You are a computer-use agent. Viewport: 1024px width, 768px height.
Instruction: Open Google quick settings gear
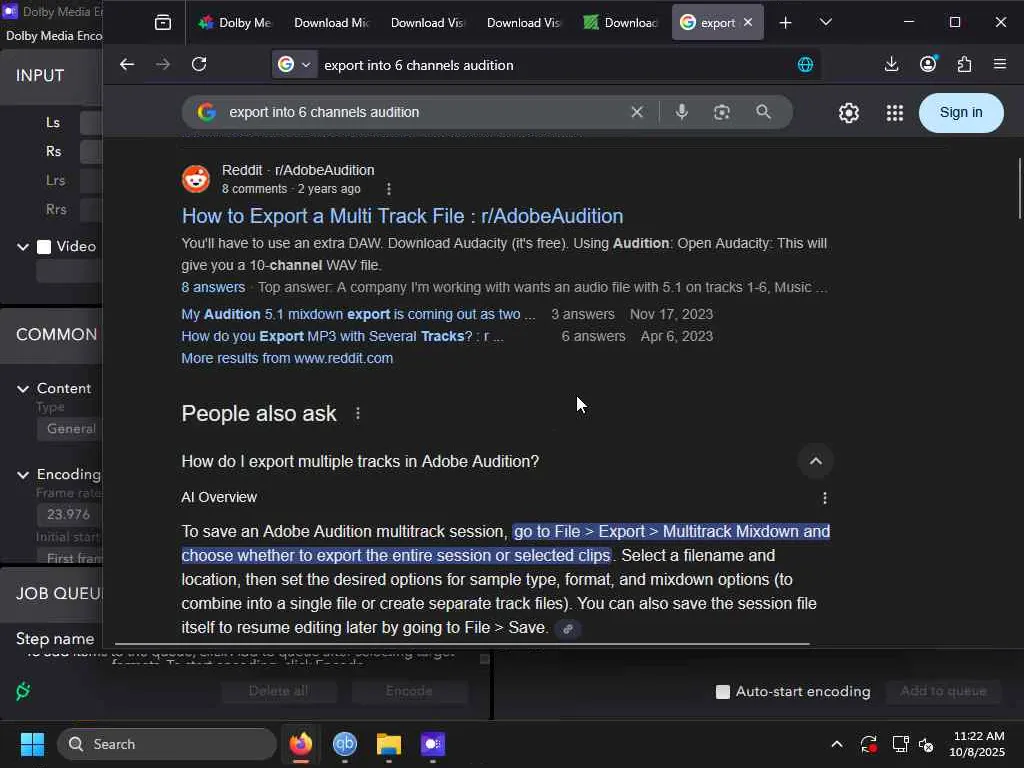tap(848, 113)
